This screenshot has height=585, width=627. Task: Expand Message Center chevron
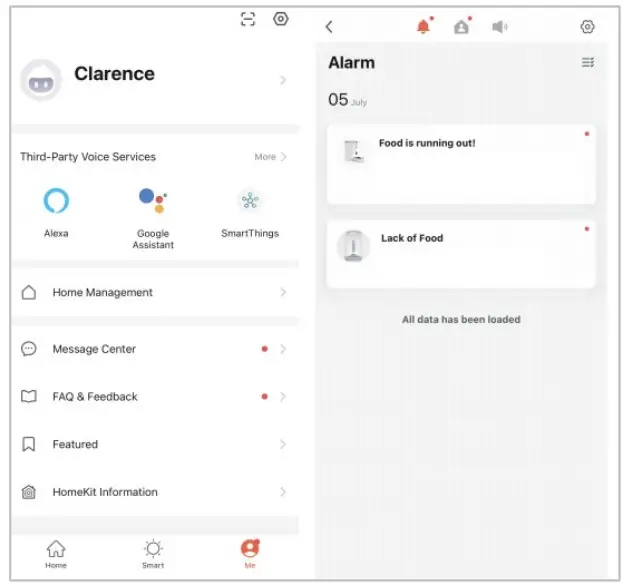(283, 349)
